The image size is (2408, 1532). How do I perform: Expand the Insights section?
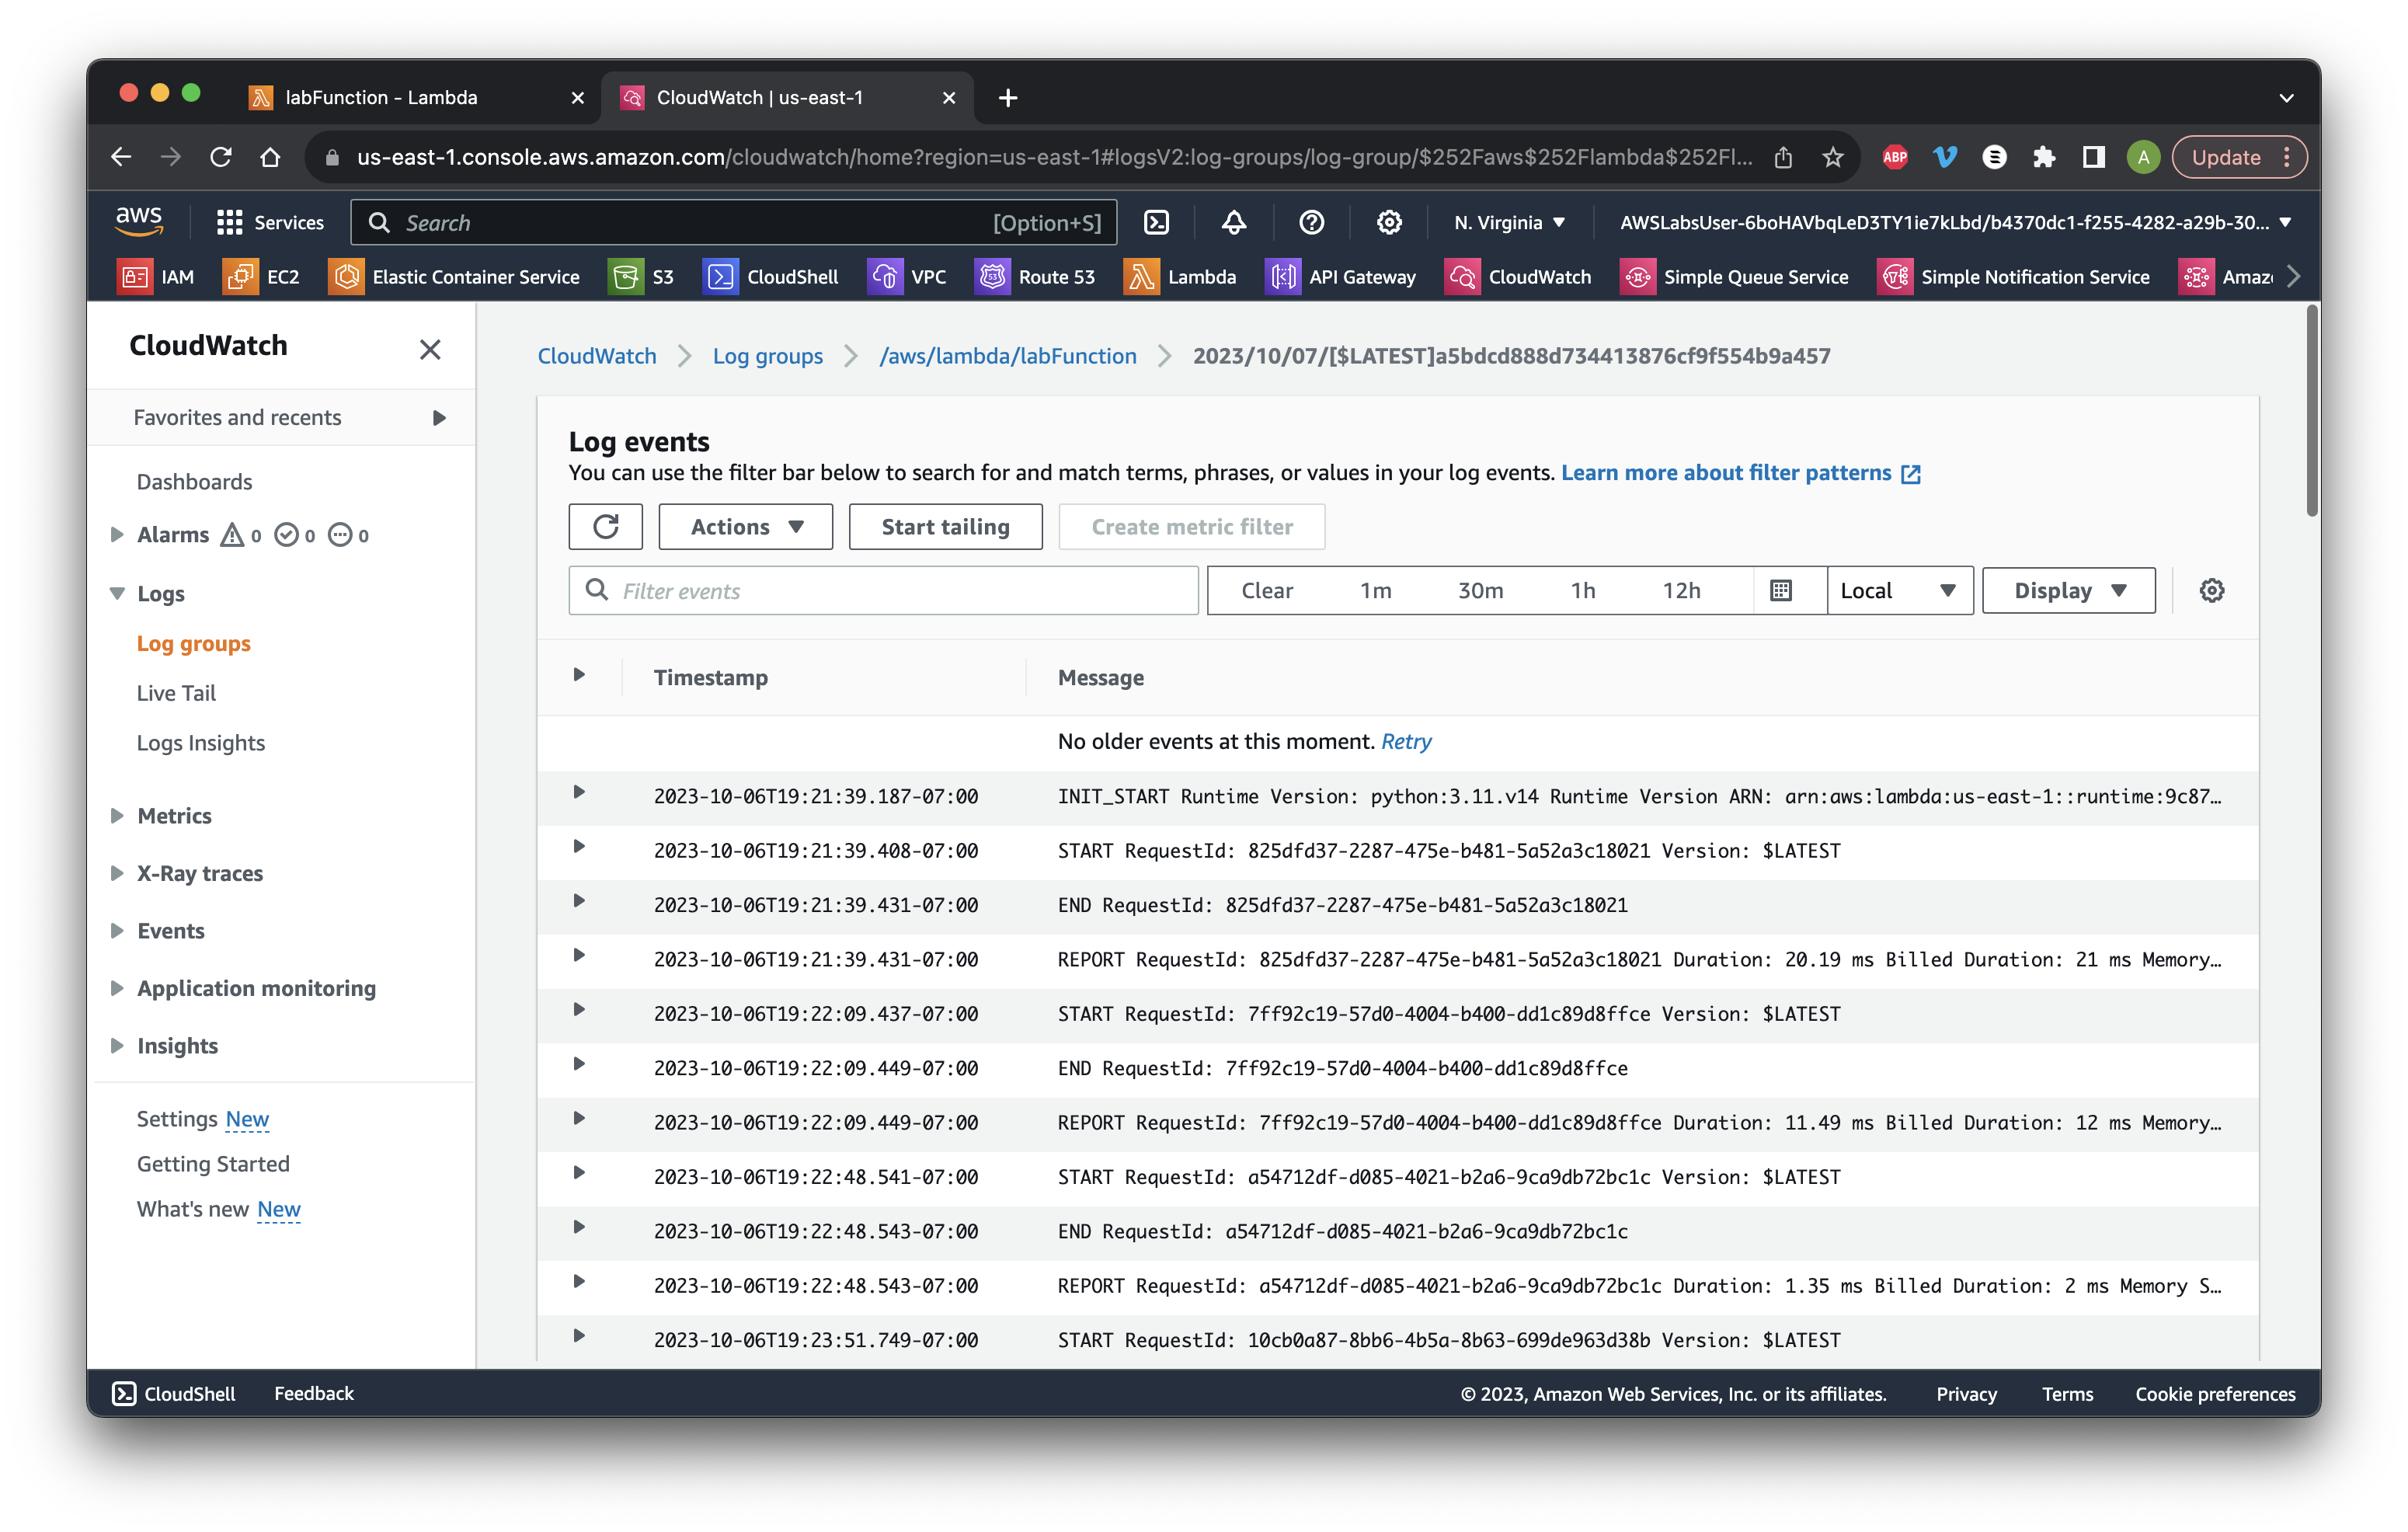[x=117, y=1046]
